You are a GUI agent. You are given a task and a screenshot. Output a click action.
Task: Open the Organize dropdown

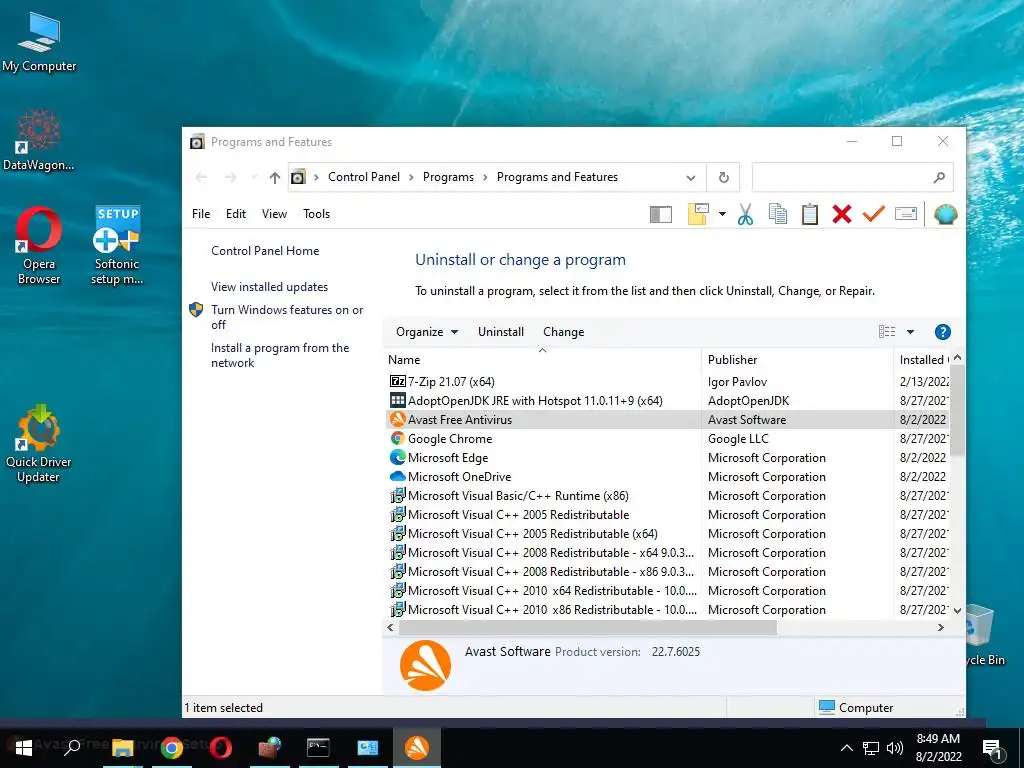(426, 332)
